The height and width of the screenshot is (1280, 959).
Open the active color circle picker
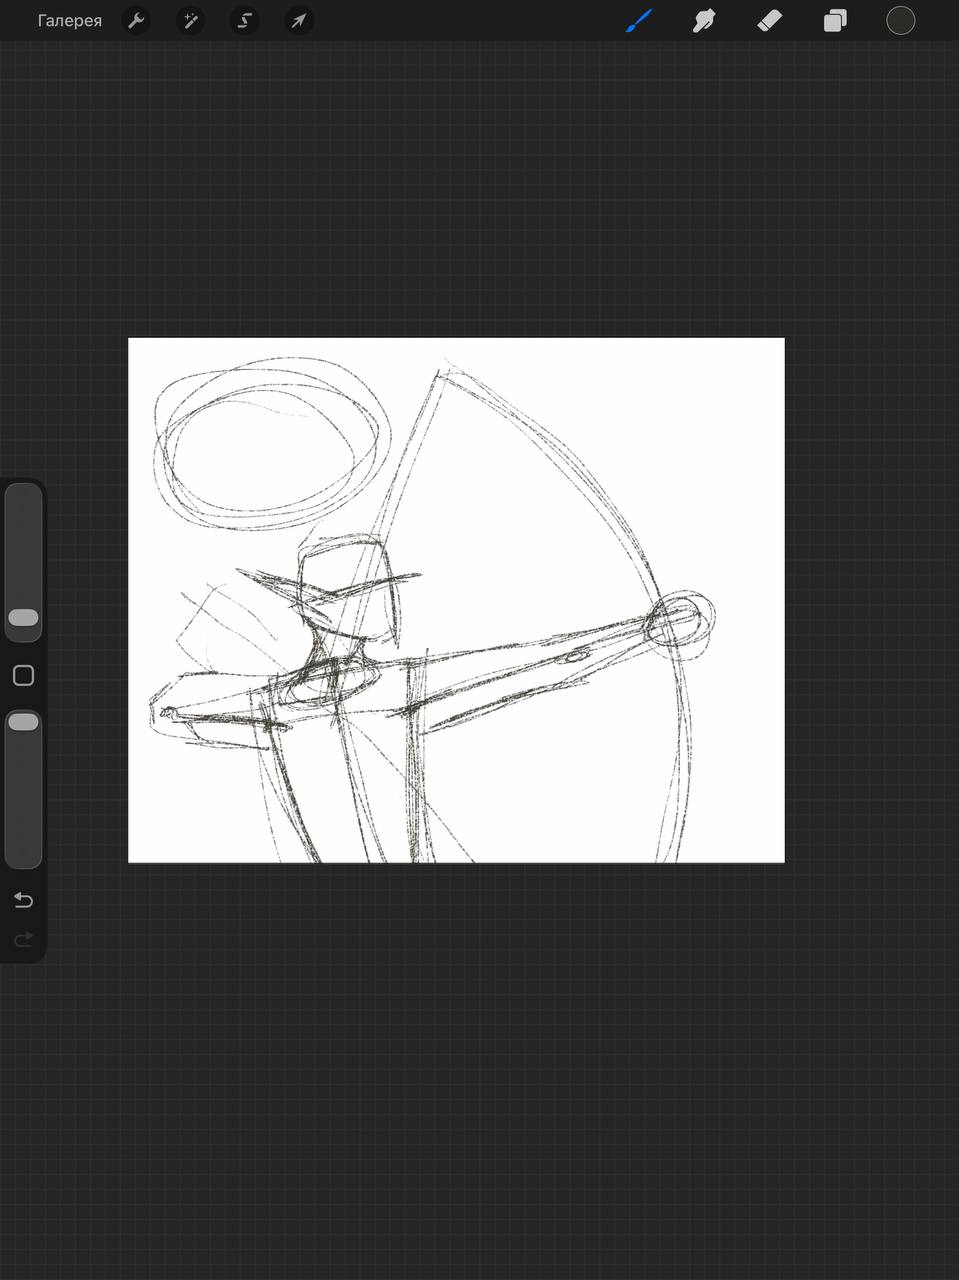point(901,21)
